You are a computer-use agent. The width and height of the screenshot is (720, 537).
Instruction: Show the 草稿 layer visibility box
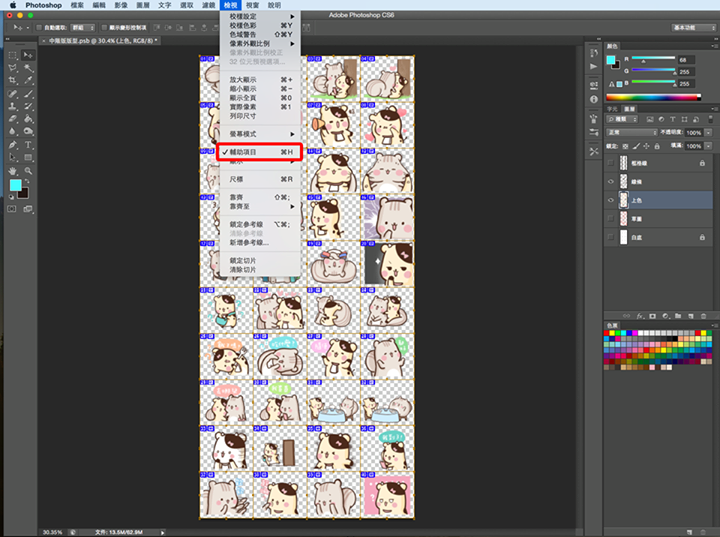click(x=611, y=219)
